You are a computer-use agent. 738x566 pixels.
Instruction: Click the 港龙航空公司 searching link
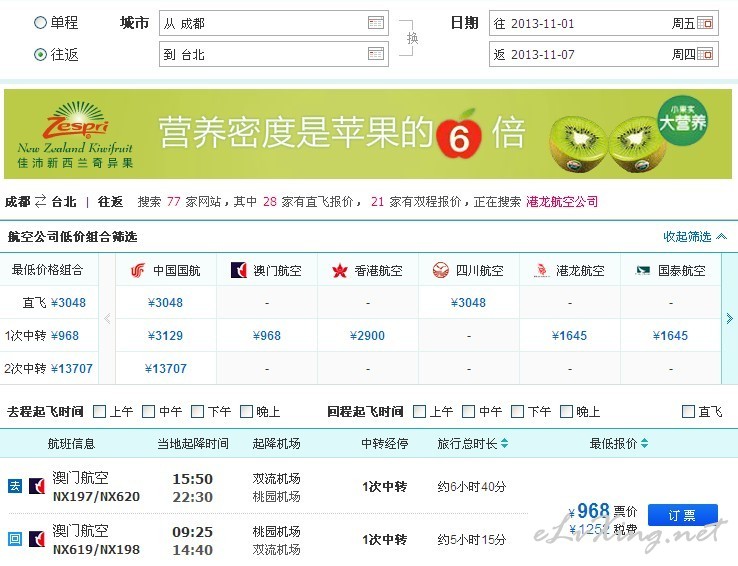(562, 202)
